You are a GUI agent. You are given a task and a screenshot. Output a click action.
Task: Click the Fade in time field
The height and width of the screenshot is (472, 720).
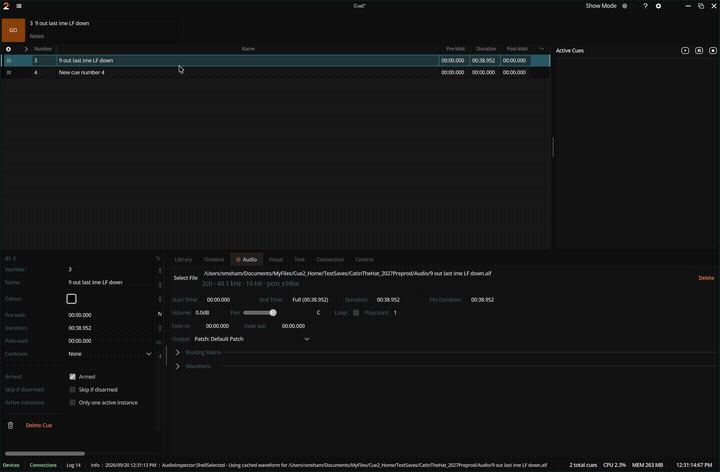[x=218, y=326]
